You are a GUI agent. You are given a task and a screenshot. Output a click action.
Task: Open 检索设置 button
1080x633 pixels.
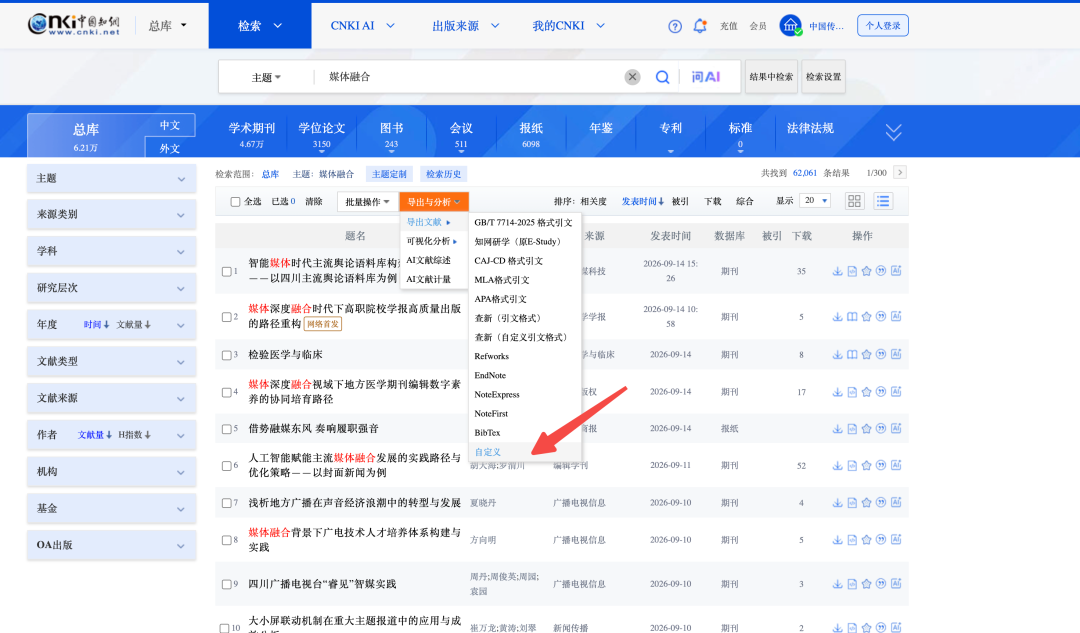point(824,76)
